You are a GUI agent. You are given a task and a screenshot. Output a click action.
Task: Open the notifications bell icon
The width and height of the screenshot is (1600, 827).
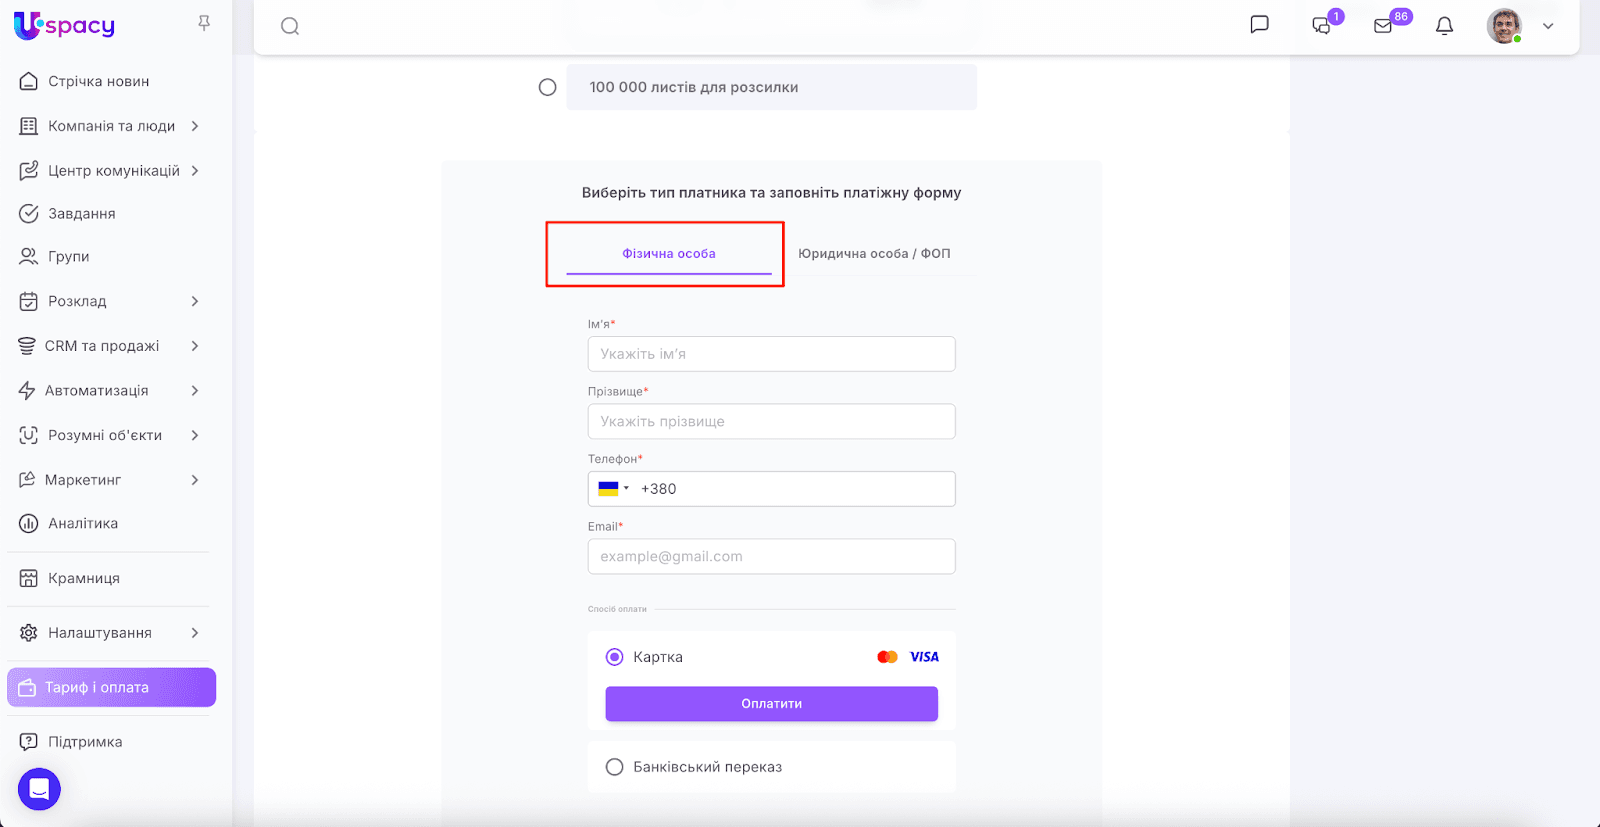click(x=1444, y=26)
